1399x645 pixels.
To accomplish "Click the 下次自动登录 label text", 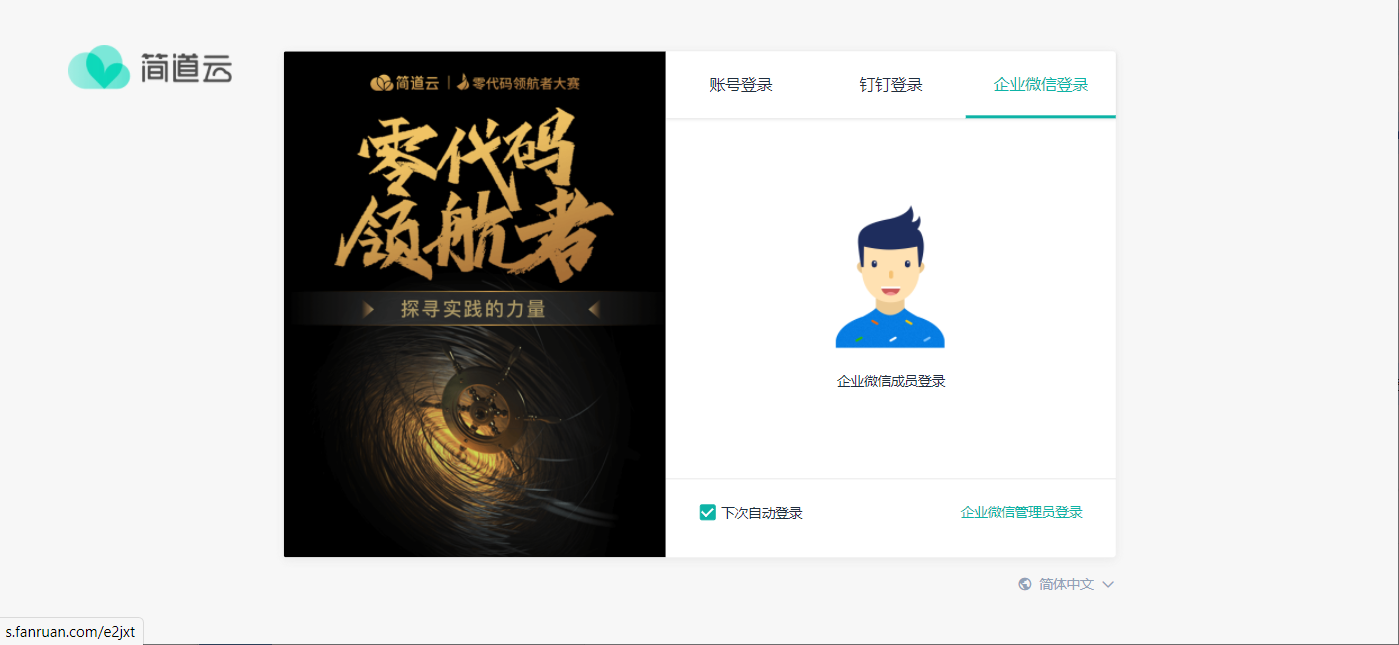I will [x=762, y=513].
